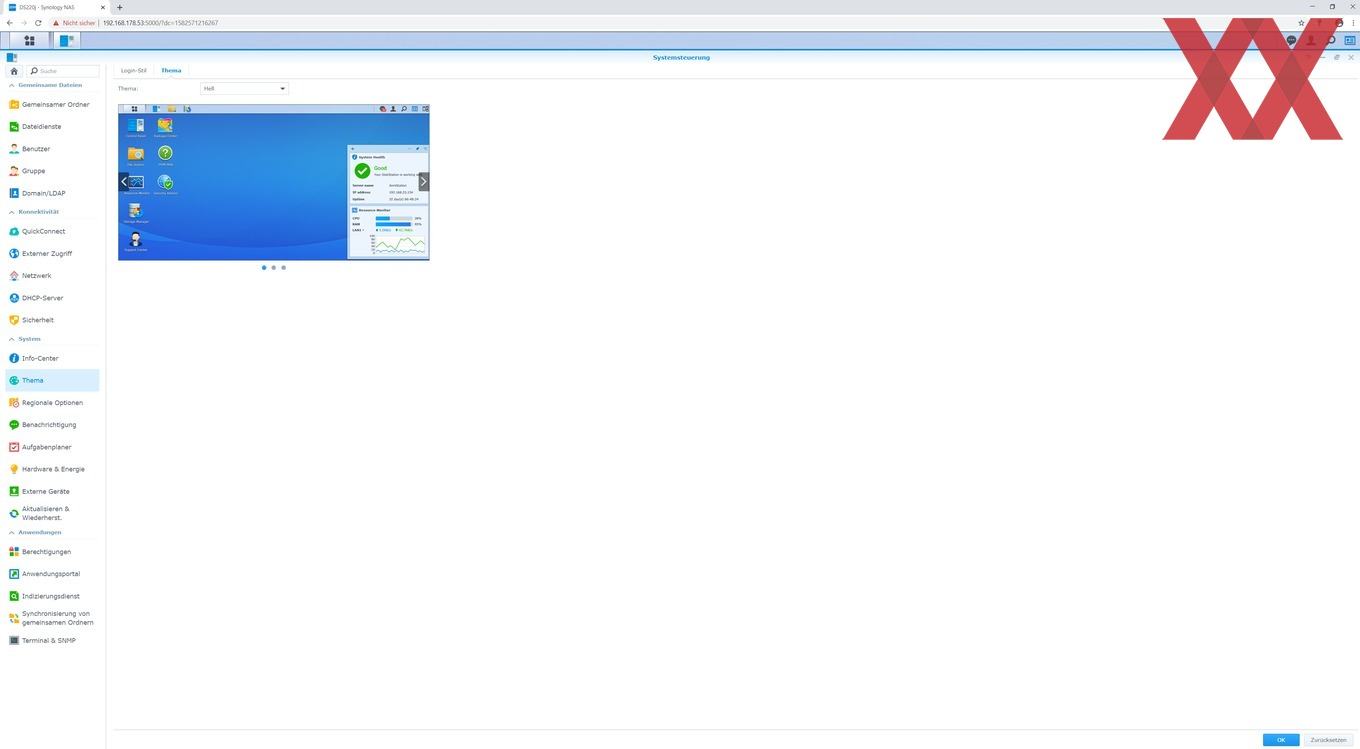Open the DHCP-Server settings
This screenshot has width=1360, height=749.
point(52,298)
